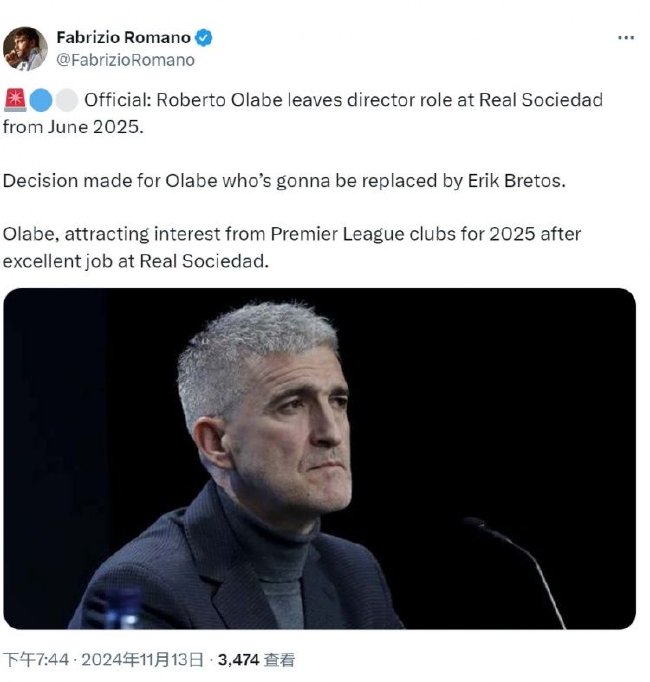This screenshot has width=650, height=682.
Task: Click the blue verified badge
Action: [x=203, y=38]
